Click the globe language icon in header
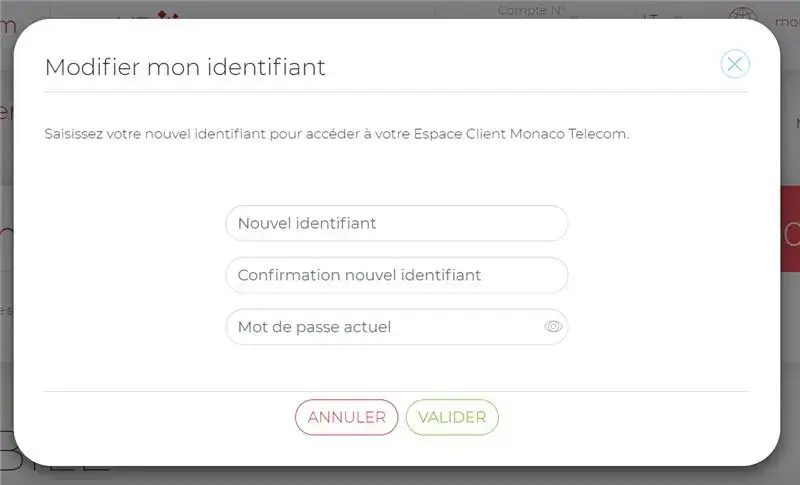Viewport: 800px width, 485px height. (x=742, y=16)
